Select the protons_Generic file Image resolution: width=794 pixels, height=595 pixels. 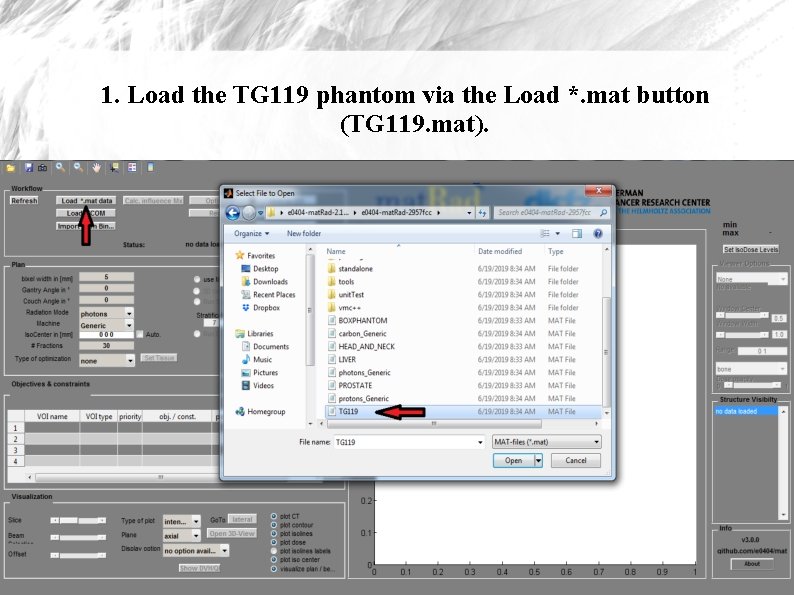[x=462, y=399]
